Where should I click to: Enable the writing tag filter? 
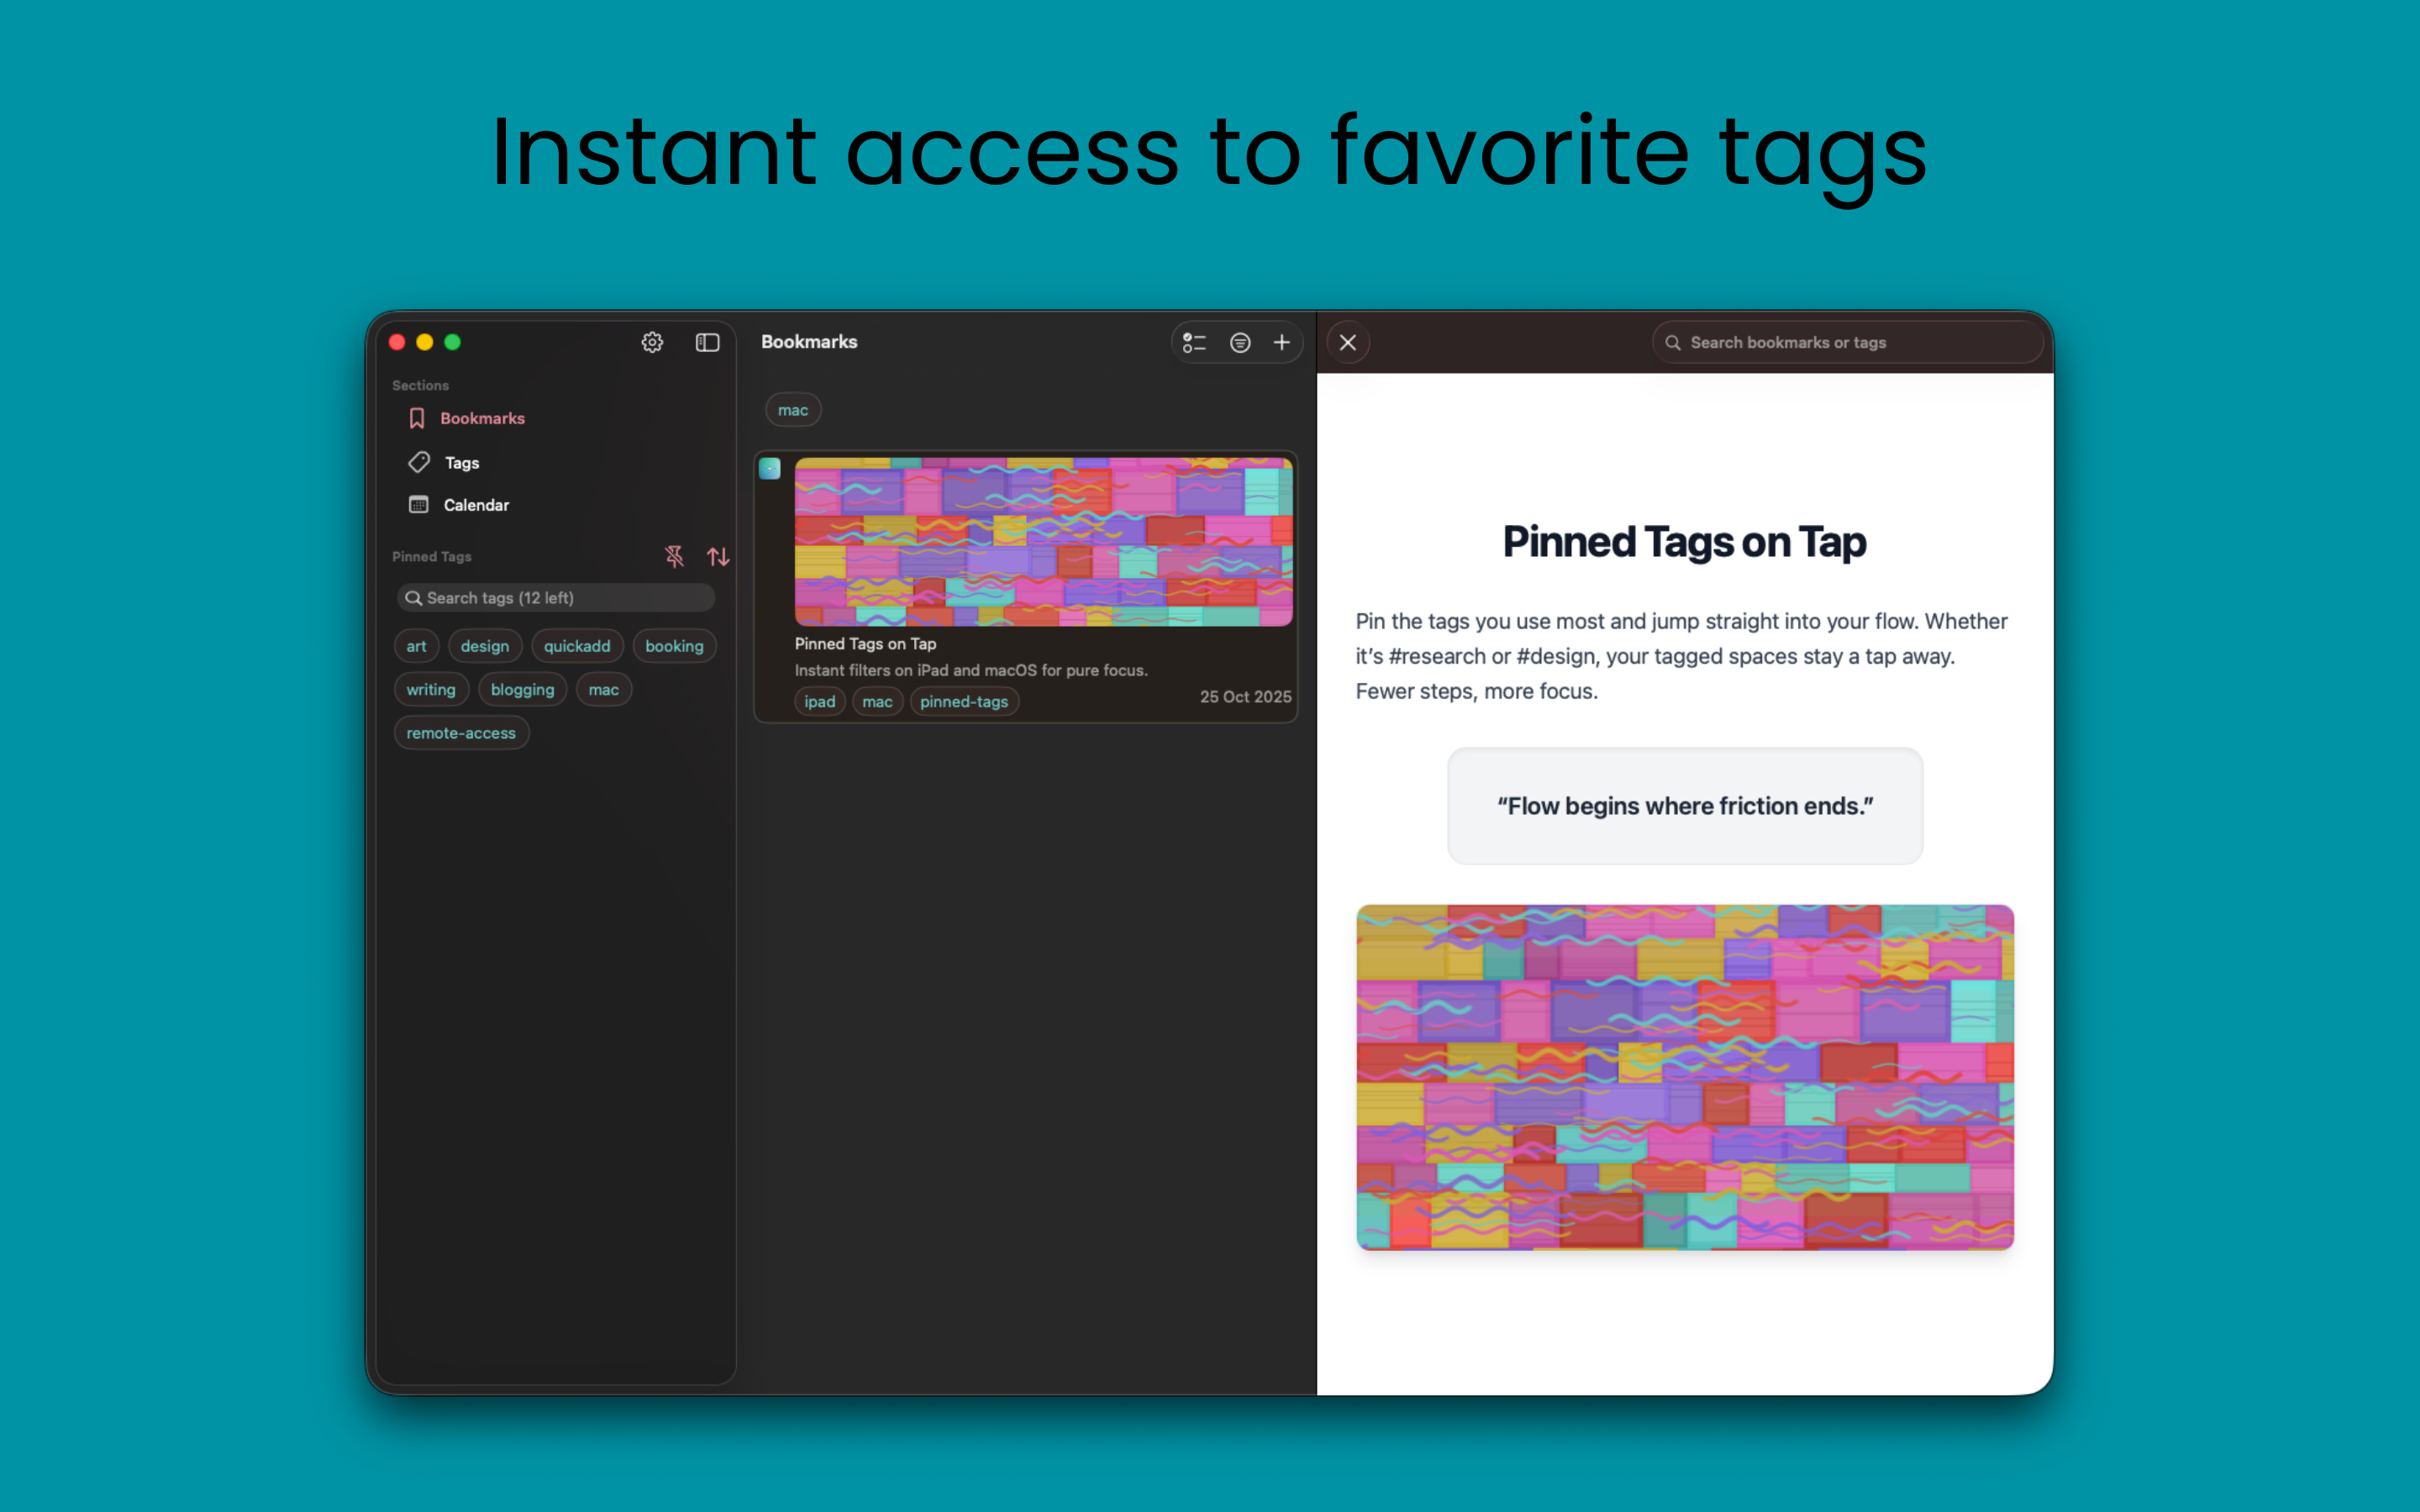[x=431, y=689]
